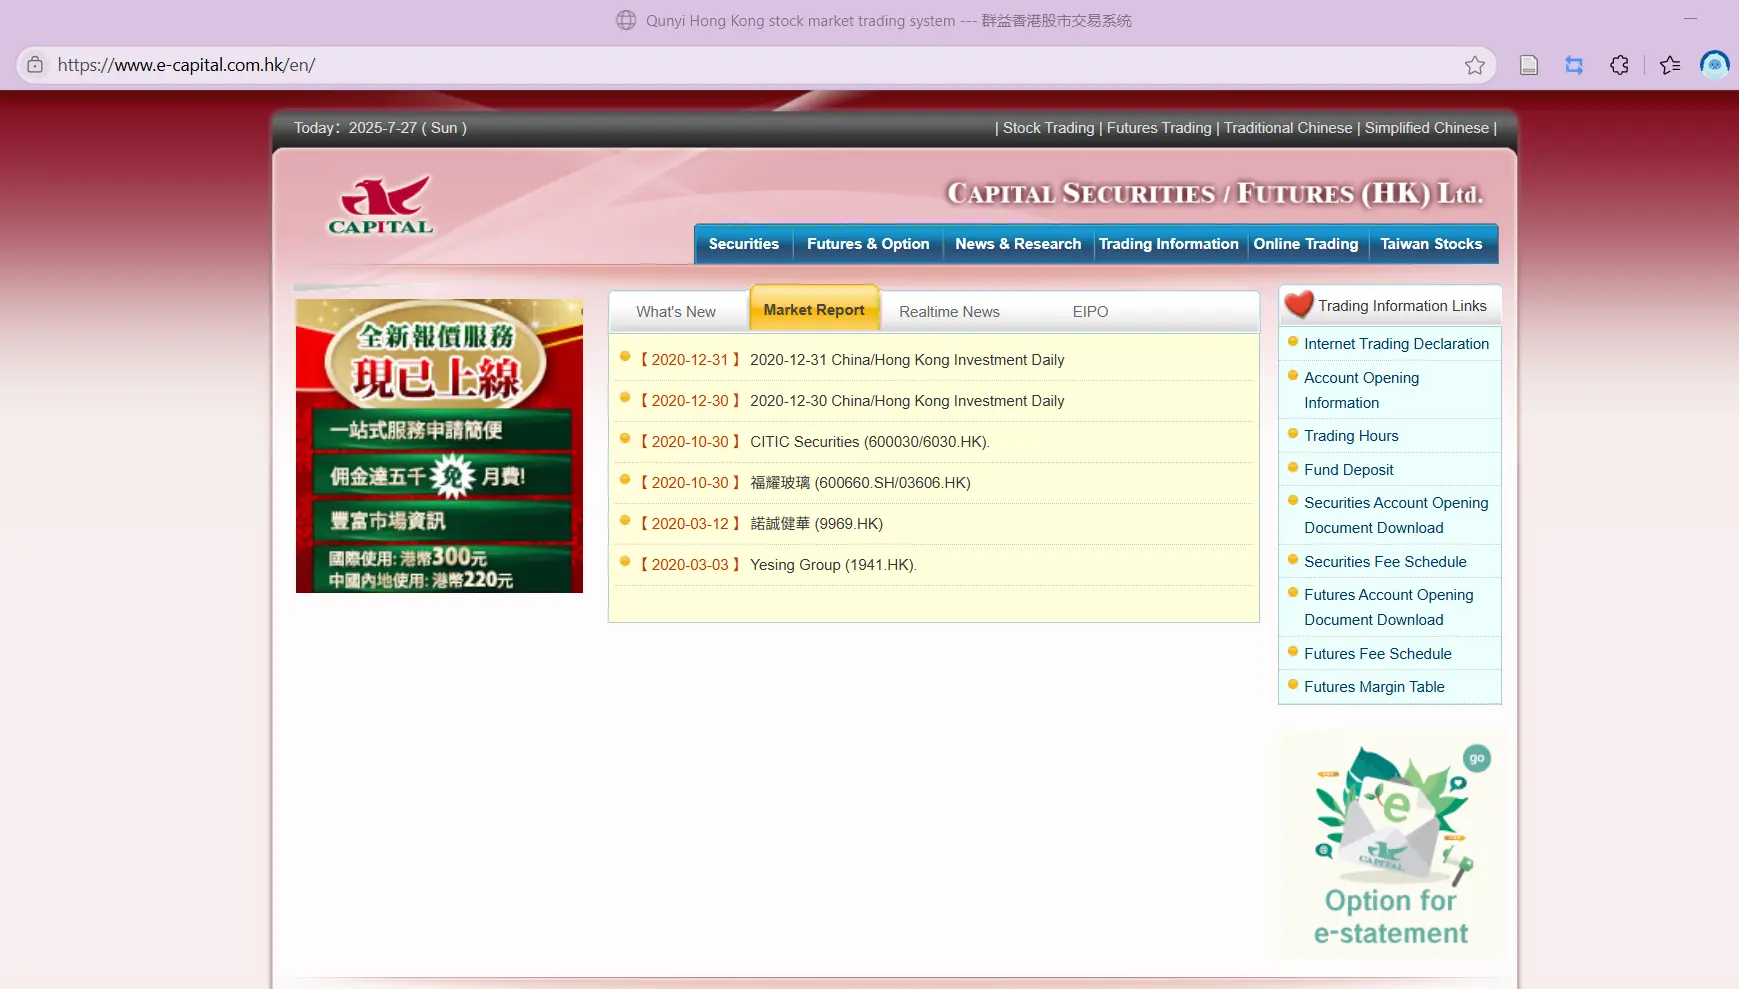Viewport: 1739px width, 989px height.
Task: Select the Taiwan Stocks menu item
Action: [x=1432, y=243]
